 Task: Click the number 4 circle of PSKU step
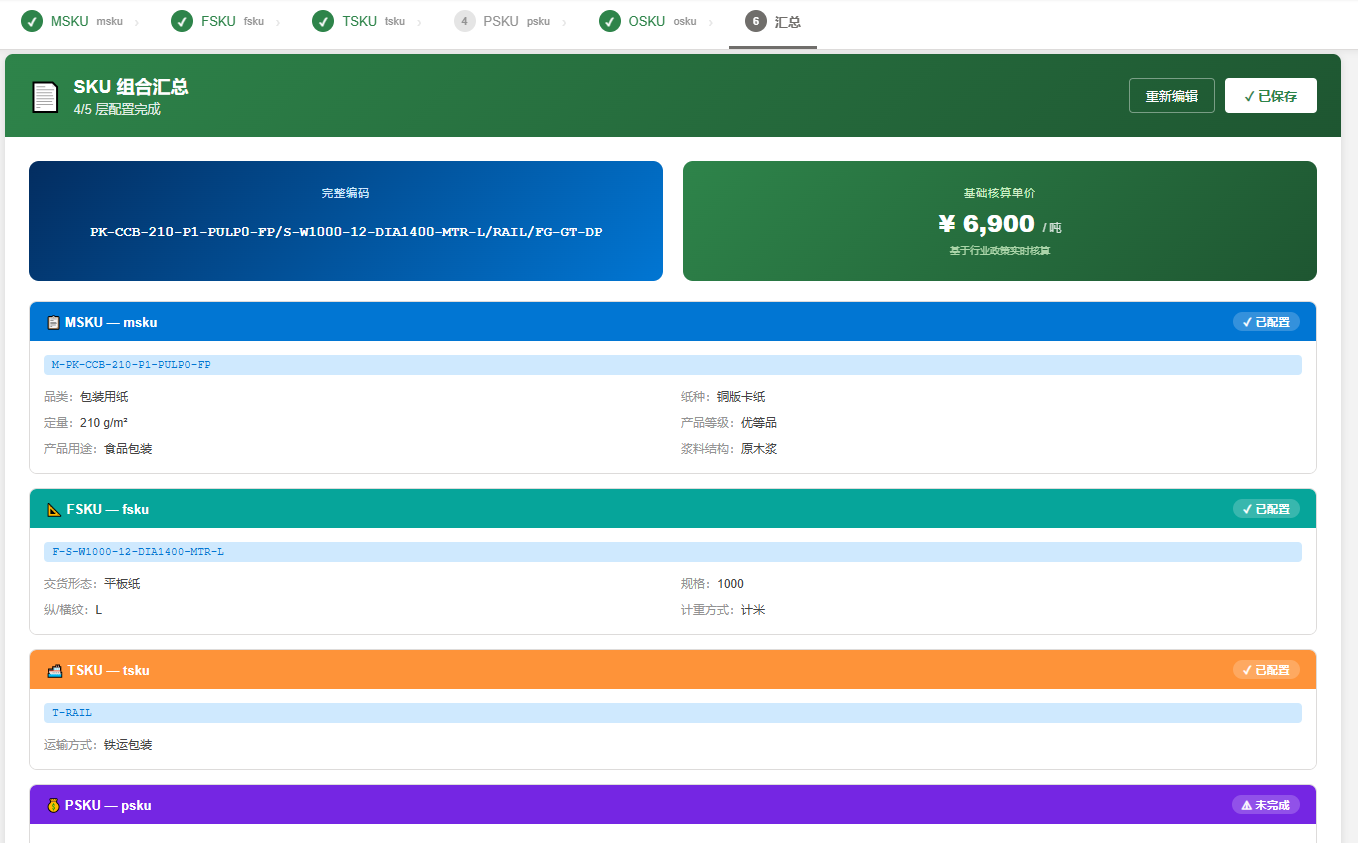click(464, 21)
